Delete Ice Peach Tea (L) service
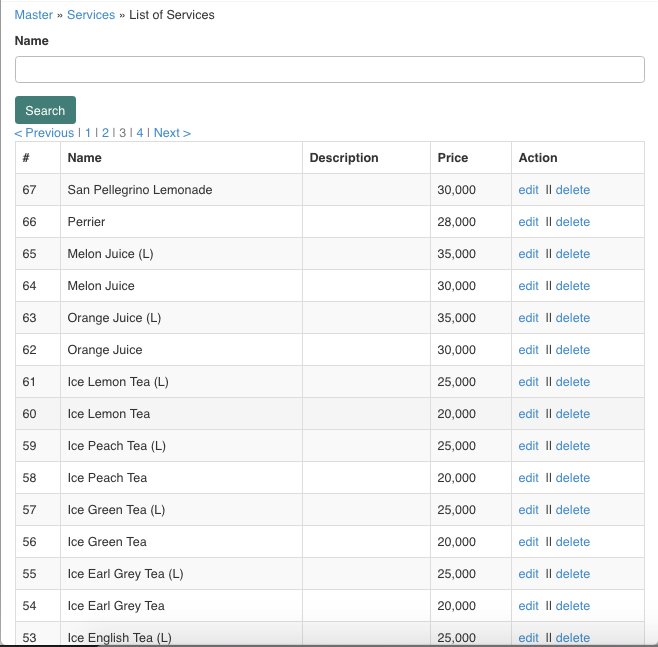 click(x=573, y=446)
